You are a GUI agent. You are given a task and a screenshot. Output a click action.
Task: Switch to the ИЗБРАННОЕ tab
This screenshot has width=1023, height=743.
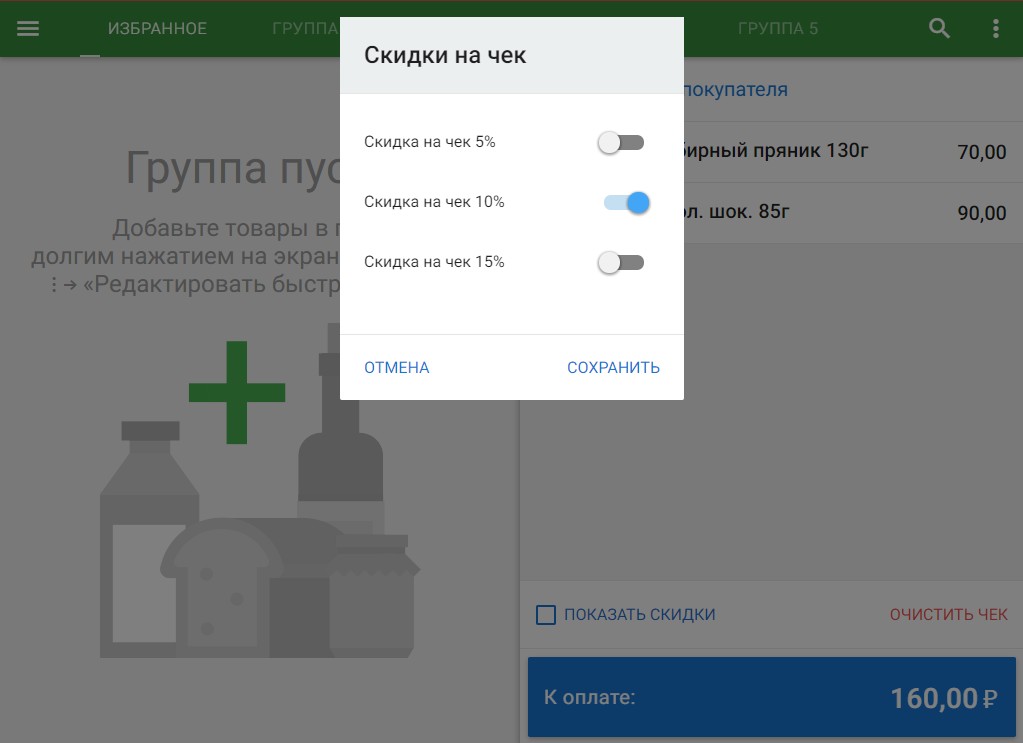pos(157,28)
